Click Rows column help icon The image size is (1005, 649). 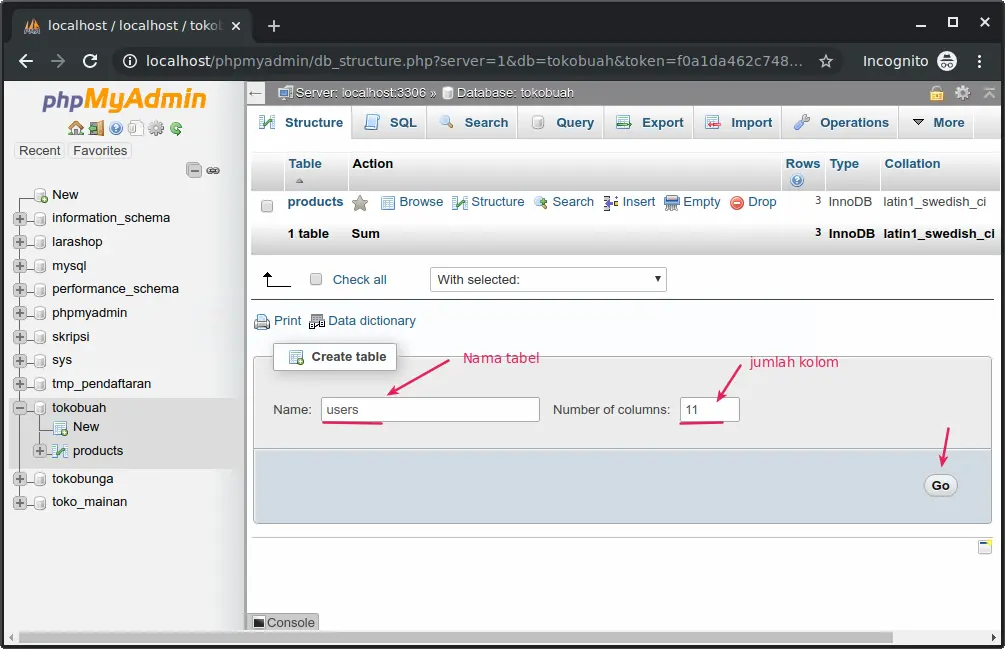pyautogui.click(x=797, y=181)
